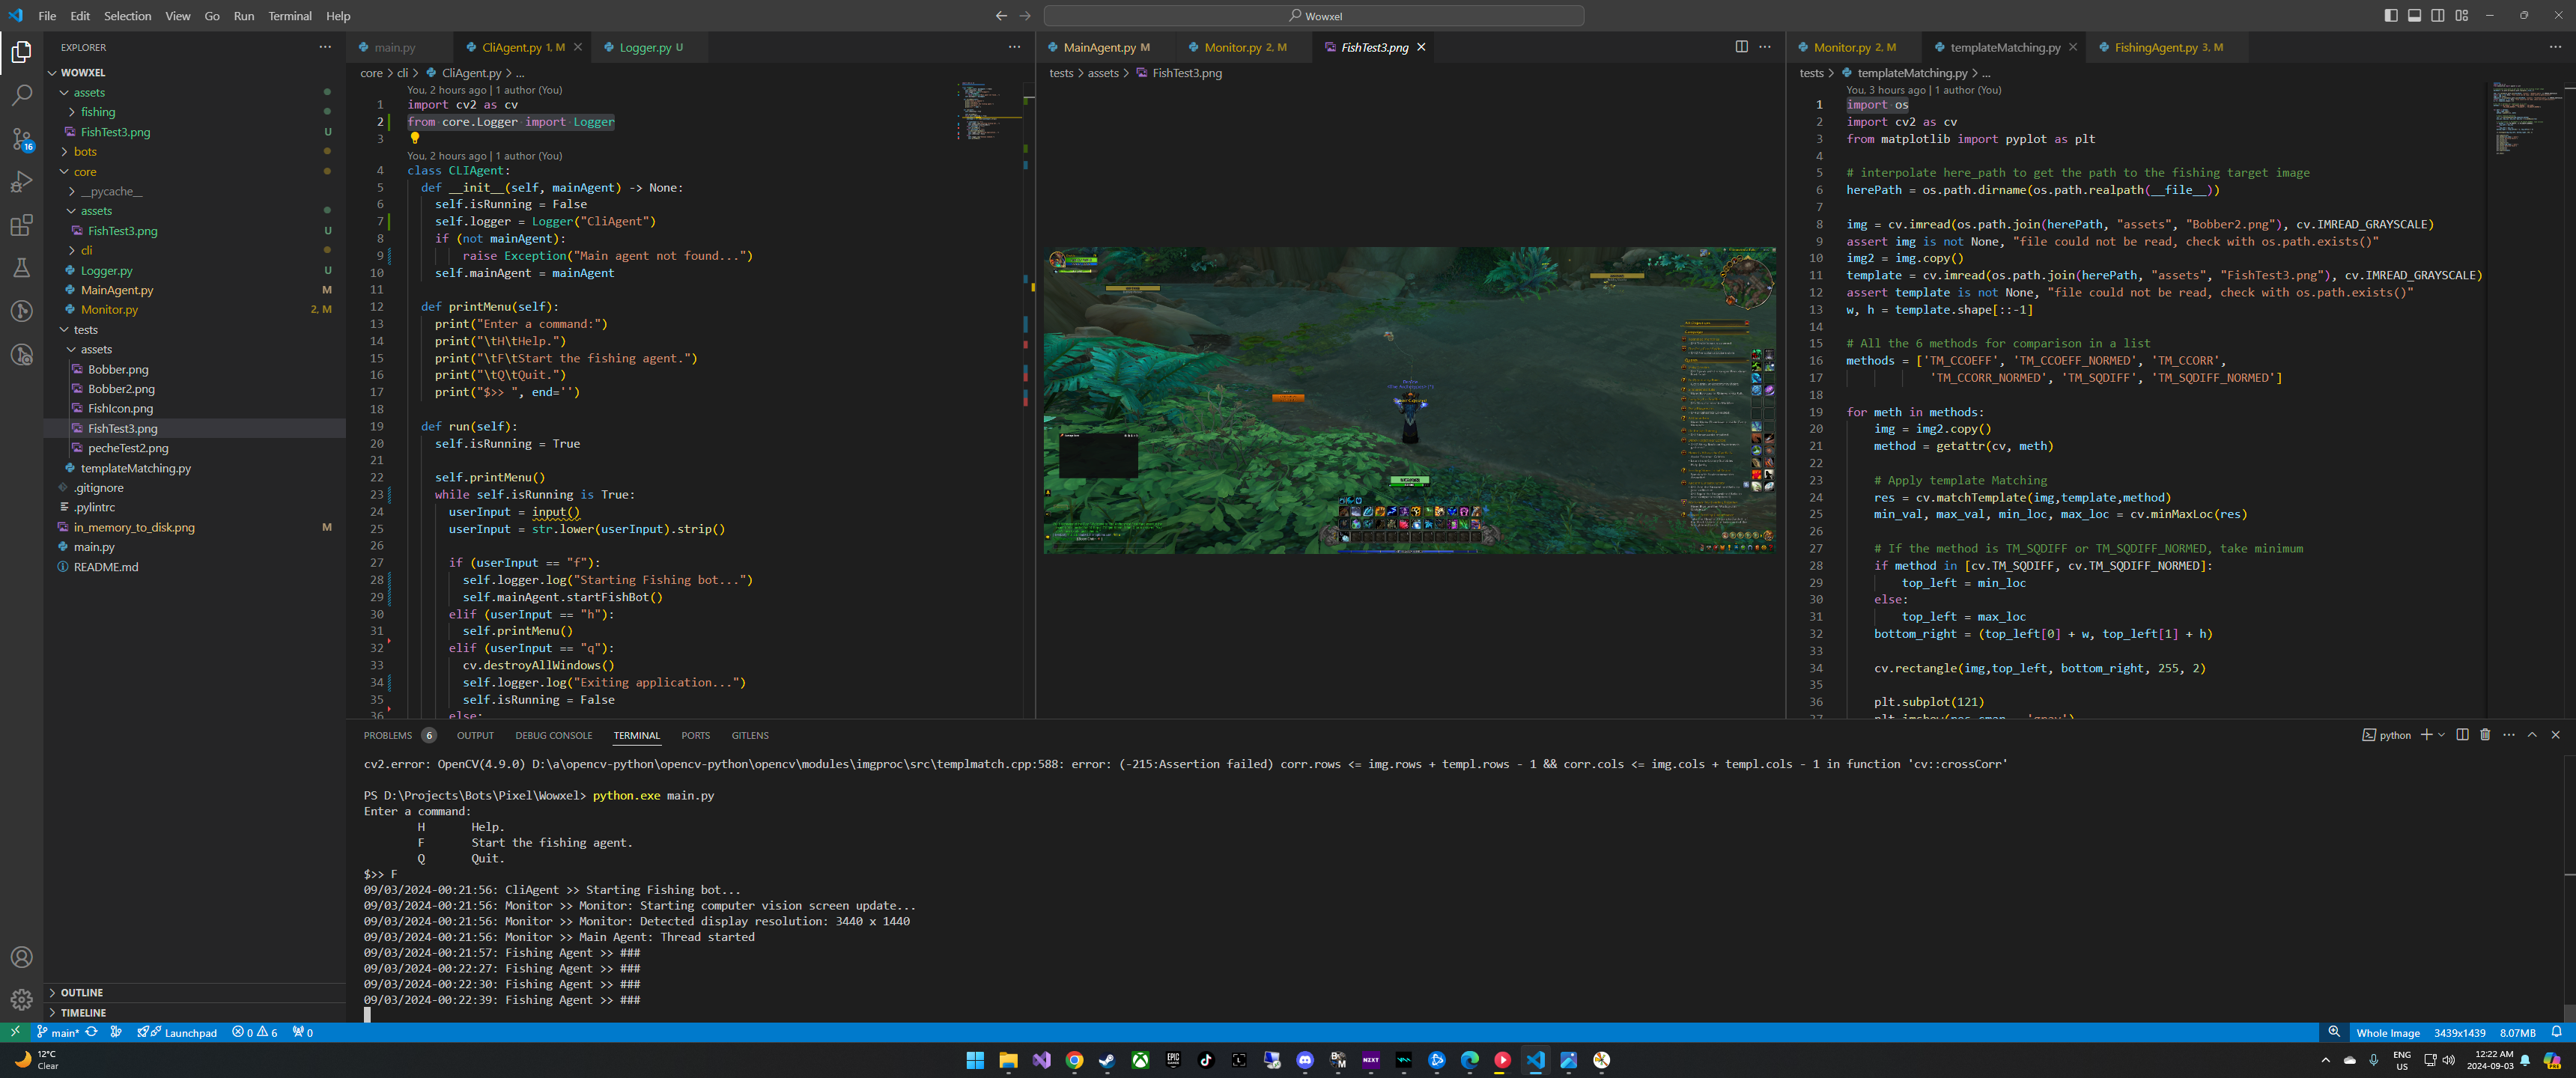Toggle the primary sidebar layout button
Screen dimensions: 2576x1078
point(2390,15)
